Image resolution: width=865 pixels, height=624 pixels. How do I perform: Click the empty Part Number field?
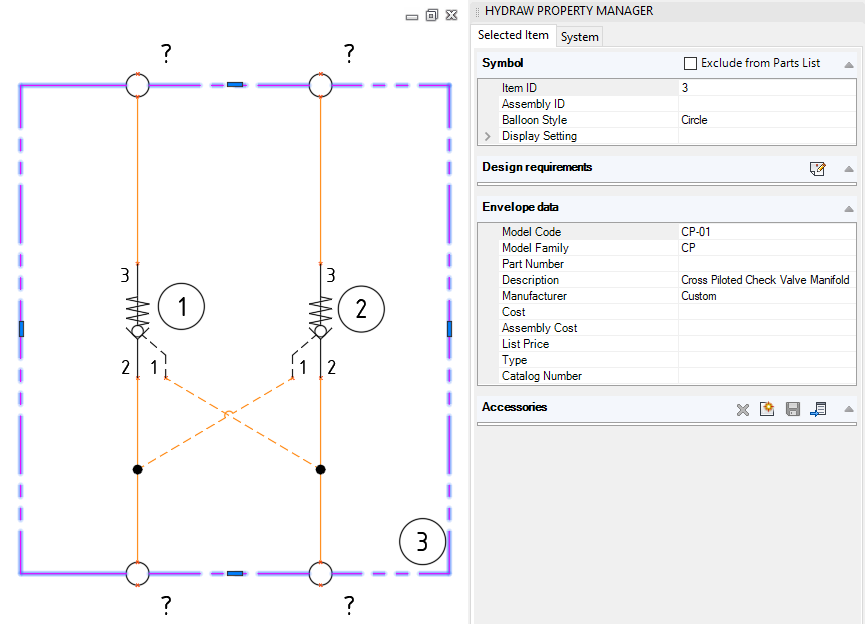tap(765, 264)
